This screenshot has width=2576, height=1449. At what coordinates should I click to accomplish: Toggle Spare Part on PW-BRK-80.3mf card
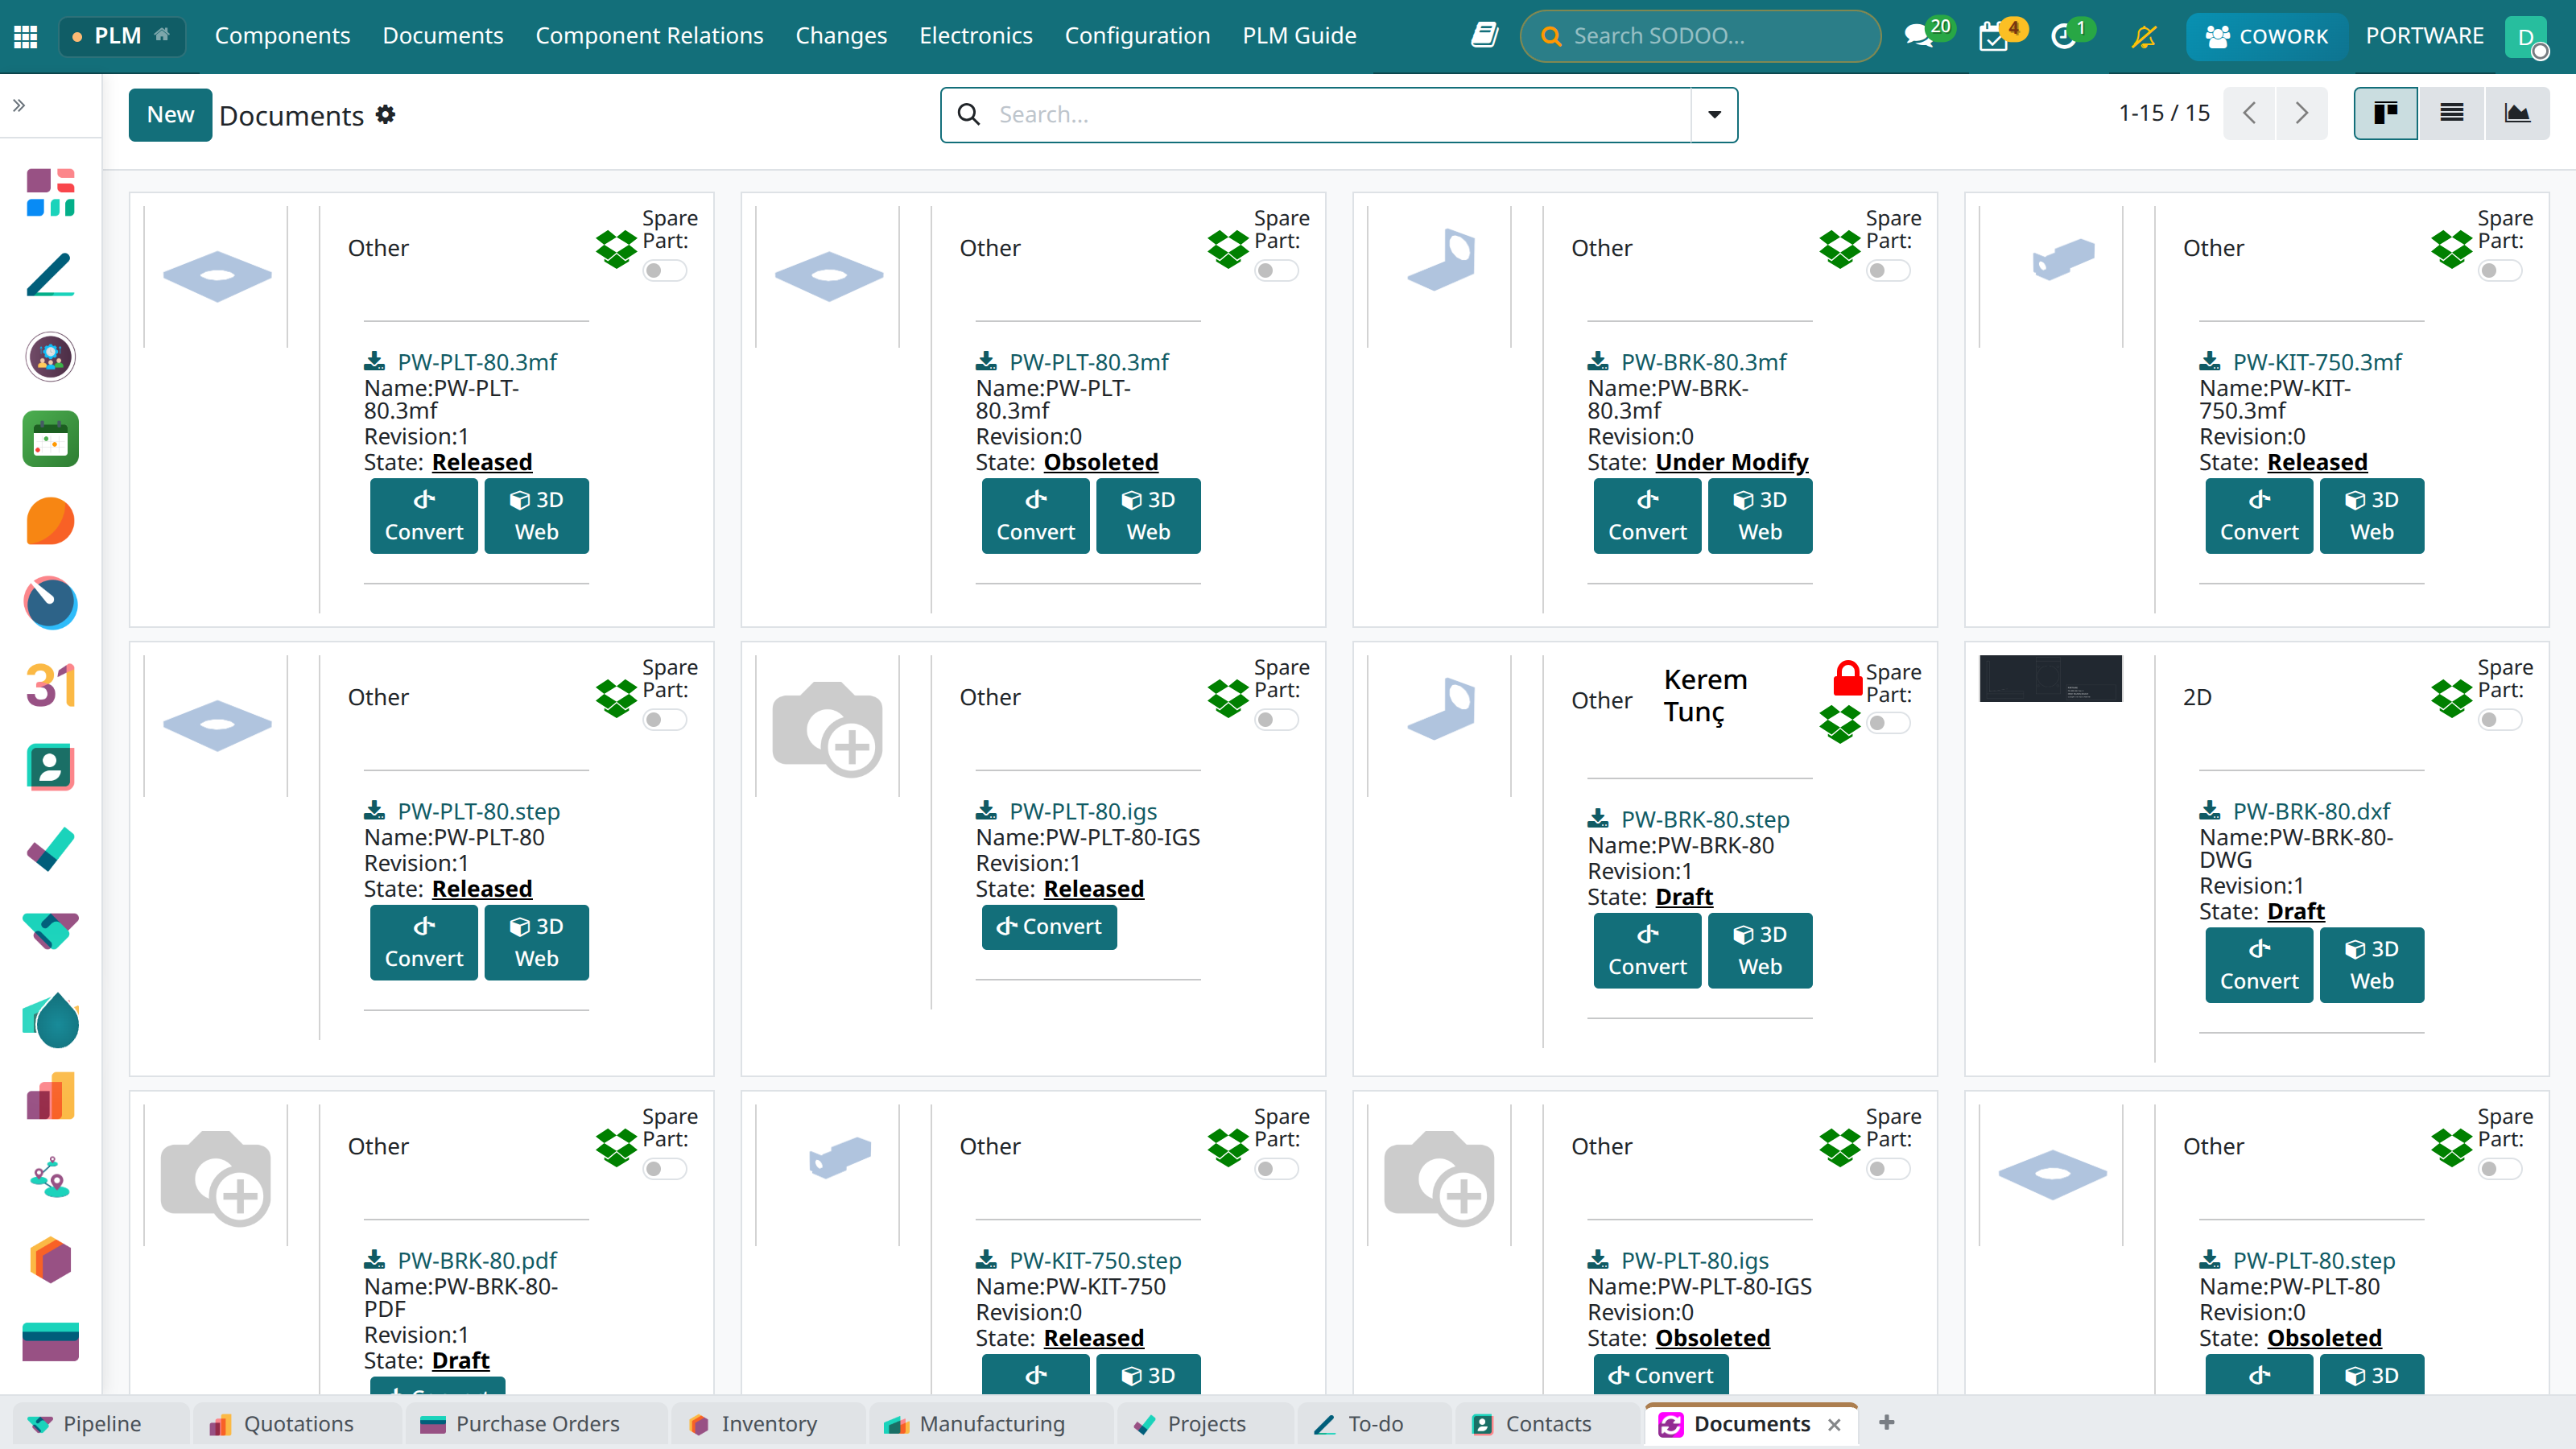[1888, 270]
